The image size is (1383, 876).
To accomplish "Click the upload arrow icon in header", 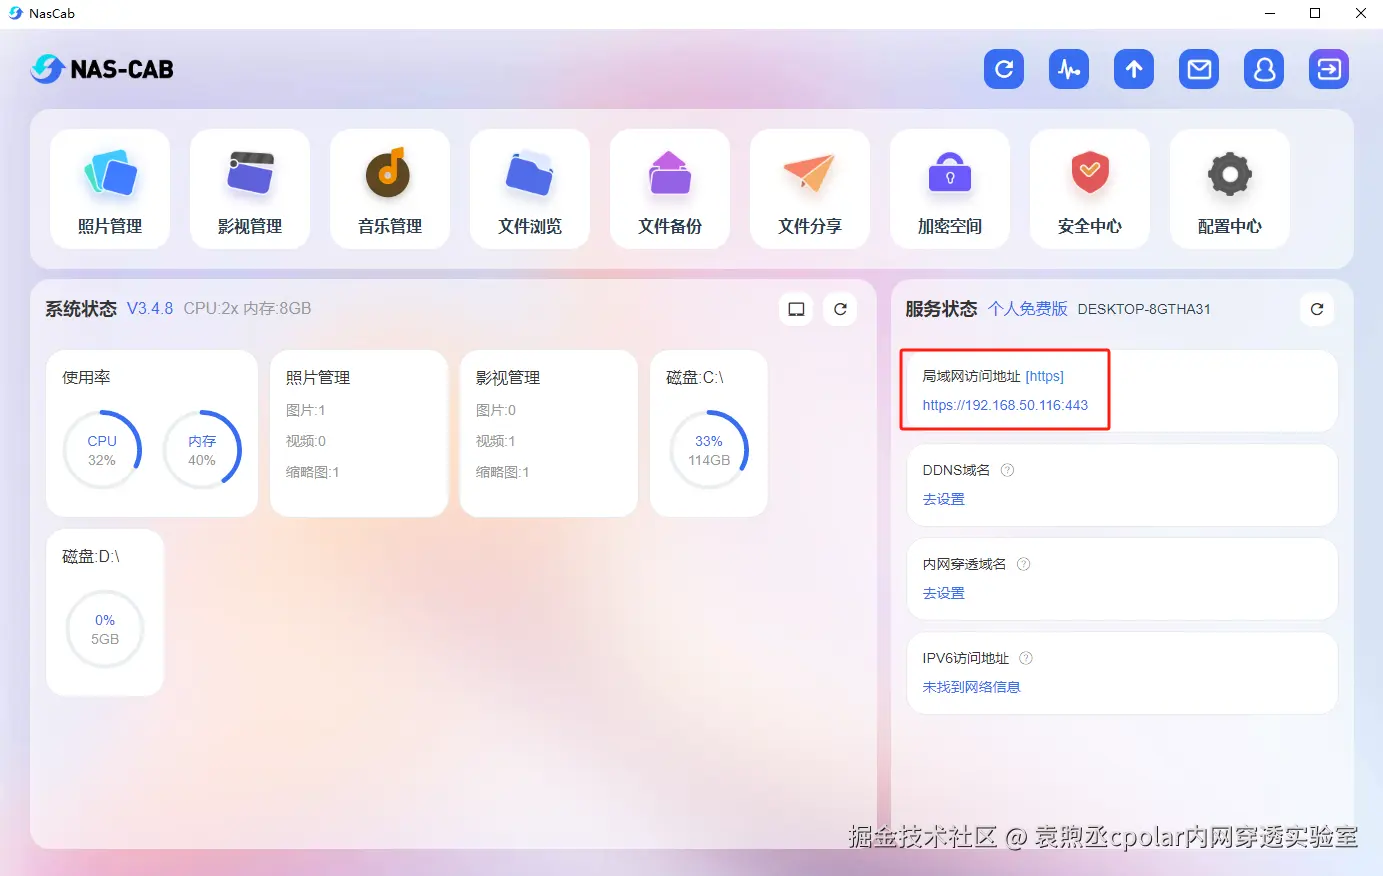I will click(x=1134, y=69).
